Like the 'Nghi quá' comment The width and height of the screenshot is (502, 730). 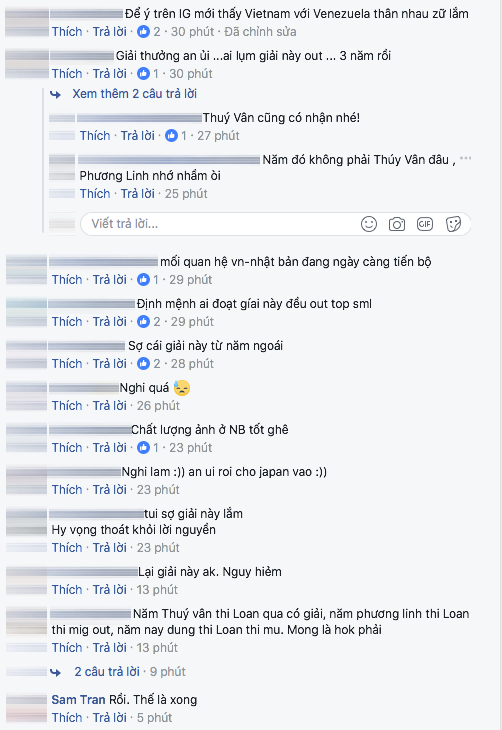click(67, 406)
